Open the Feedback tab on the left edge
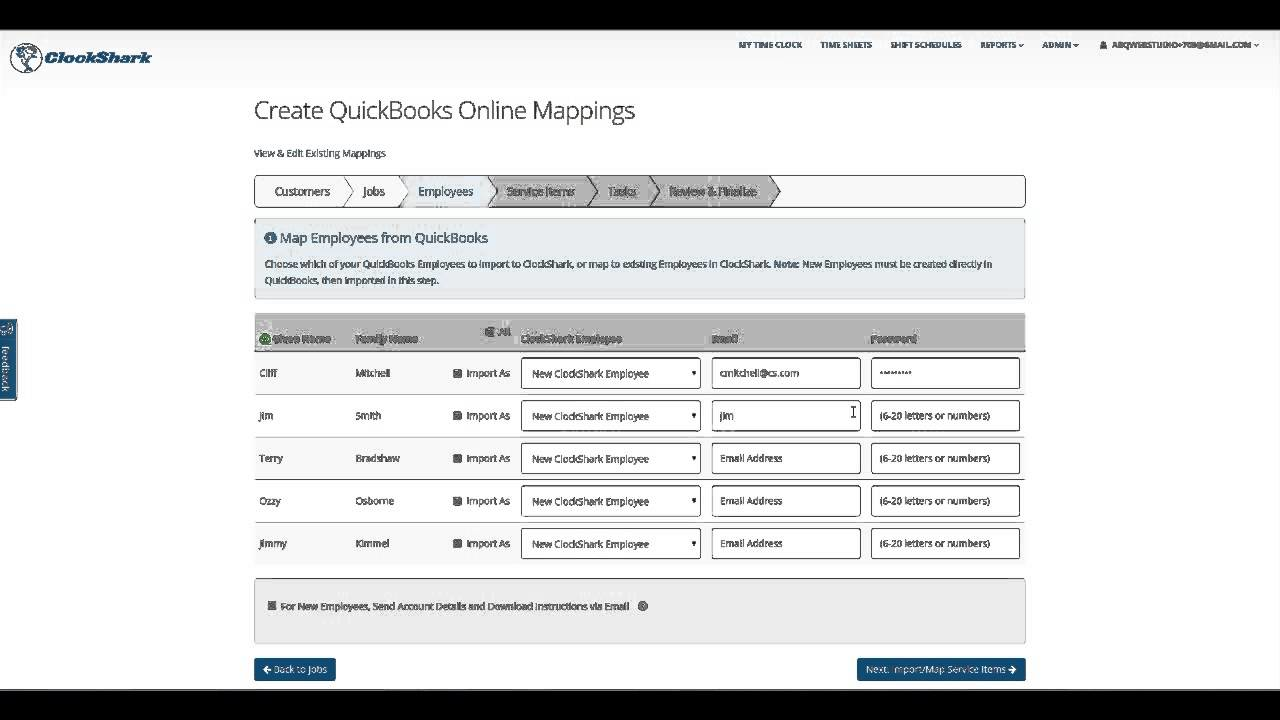 [x=7, y=360]
